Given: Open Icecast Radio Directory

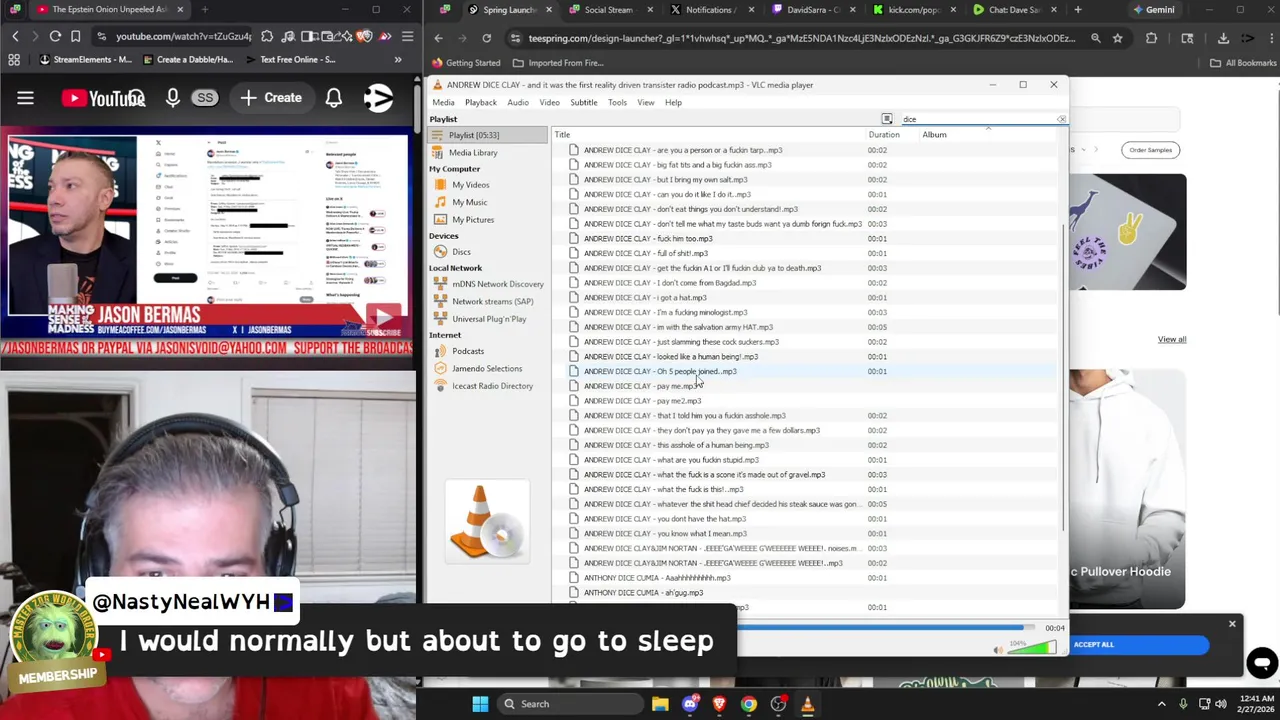Looking at the screenshot, I should (x=492, y=386).
